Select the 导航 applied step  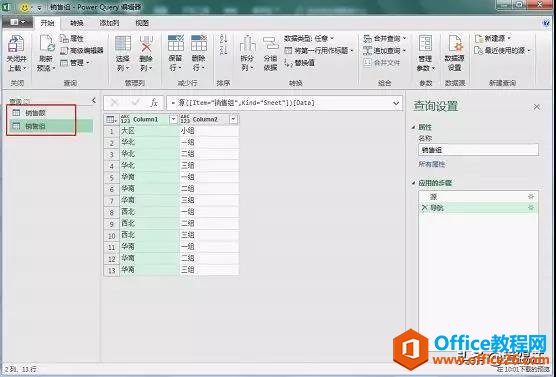click(478, 208)
